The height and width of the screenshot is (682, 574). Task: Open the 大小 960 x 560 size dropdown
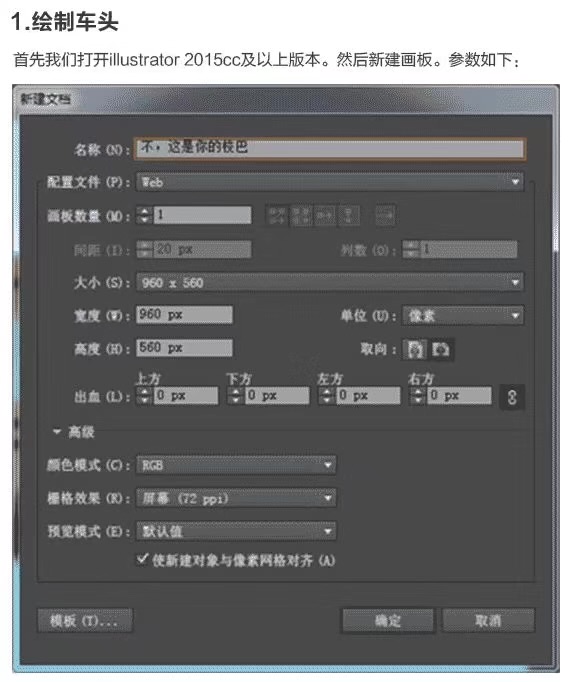(330, 283)
